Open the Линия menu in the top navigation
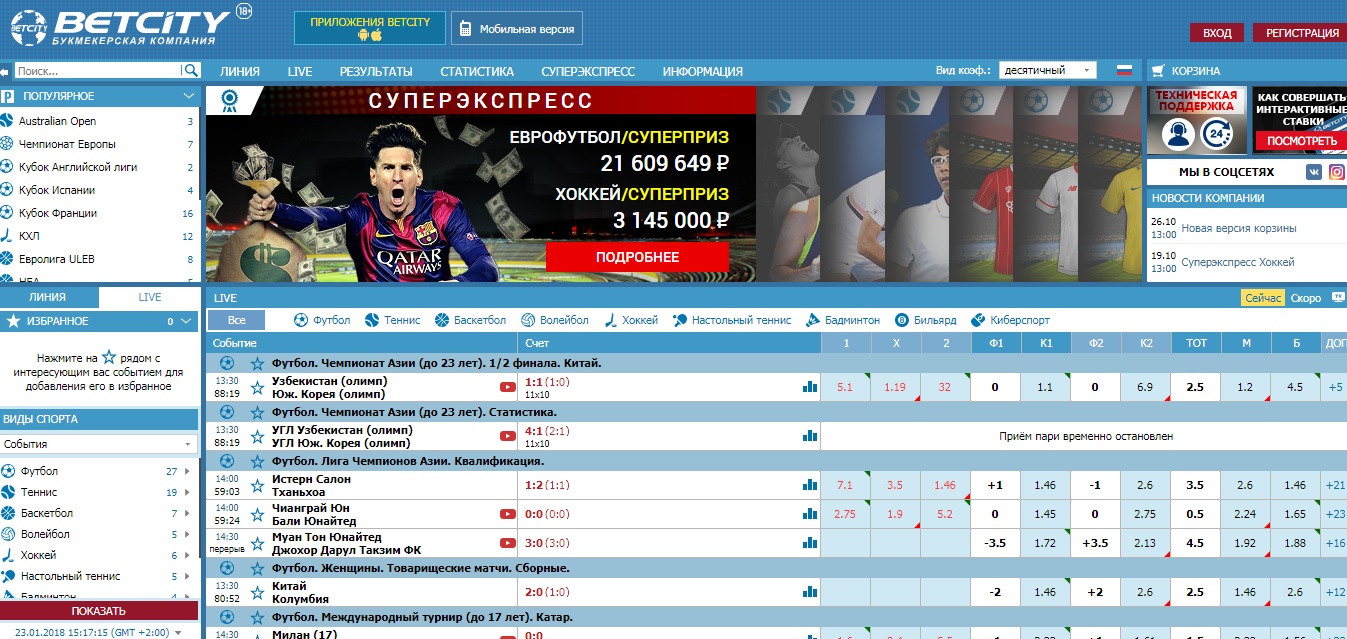 point(240,71)
